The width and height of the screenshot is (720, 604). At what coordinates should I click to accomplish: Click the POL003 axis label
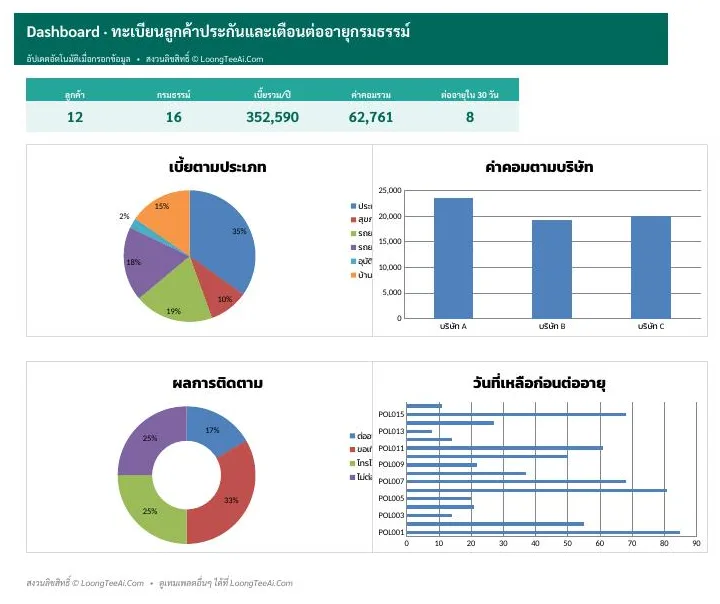391,515
